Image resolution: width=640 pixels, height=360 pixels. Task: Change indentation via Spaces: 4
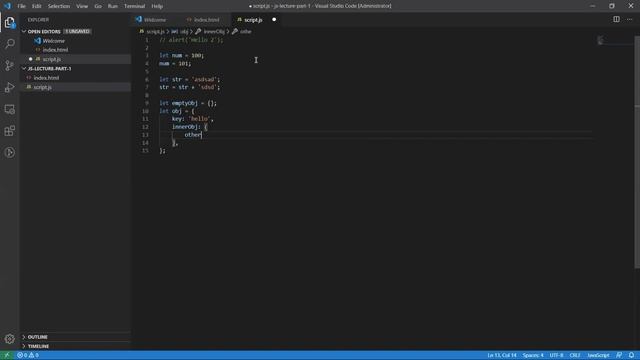pos(533,355)
